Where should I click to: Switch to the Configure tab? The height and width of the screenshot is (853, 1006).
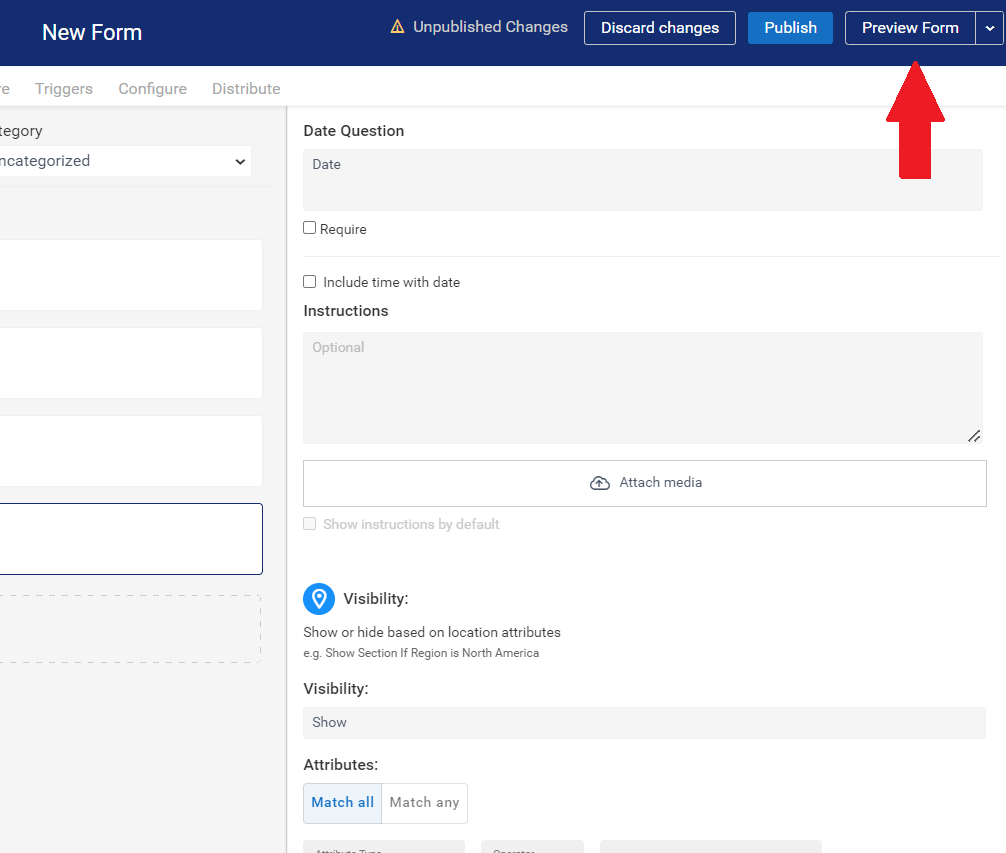[x=153, y=89]
